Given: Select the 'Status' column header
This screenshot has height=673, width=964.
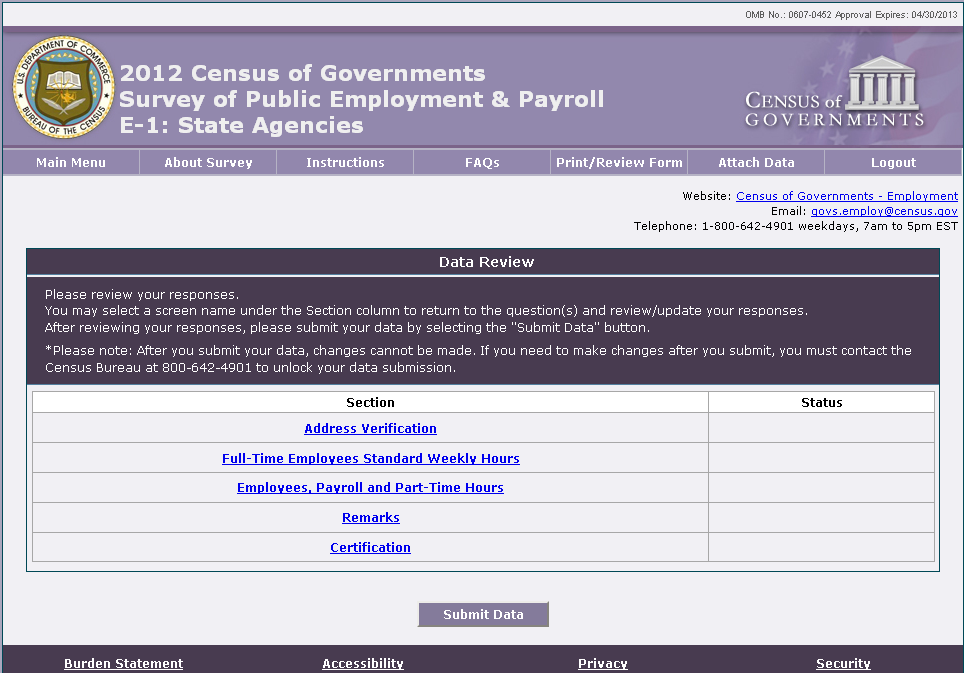Looking at the screenshot, I should 821,403.
